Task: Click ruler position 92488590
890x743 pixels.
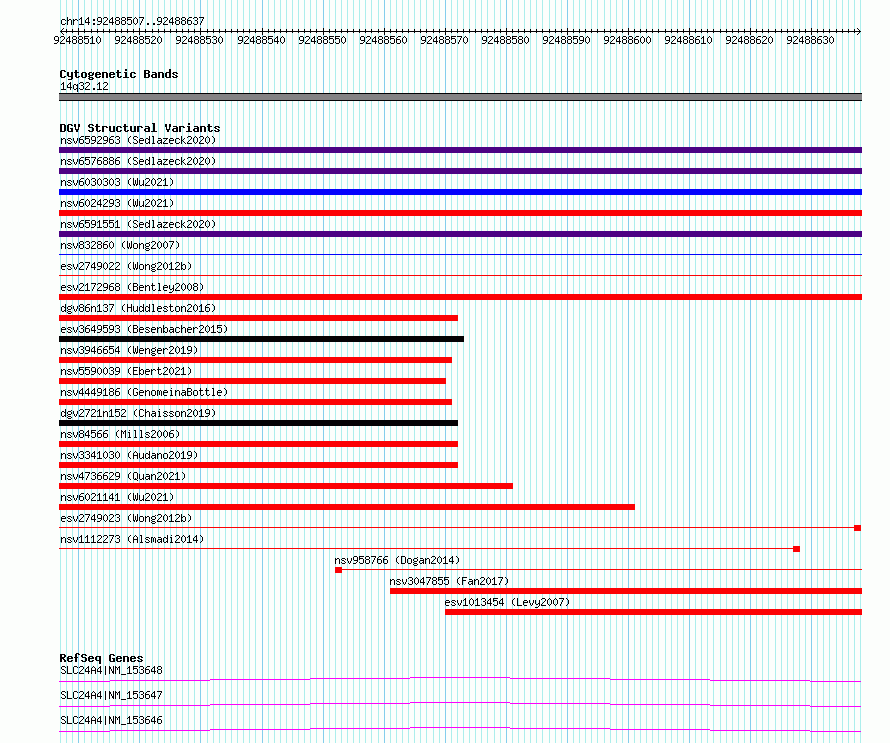Action: click(566, 40)
